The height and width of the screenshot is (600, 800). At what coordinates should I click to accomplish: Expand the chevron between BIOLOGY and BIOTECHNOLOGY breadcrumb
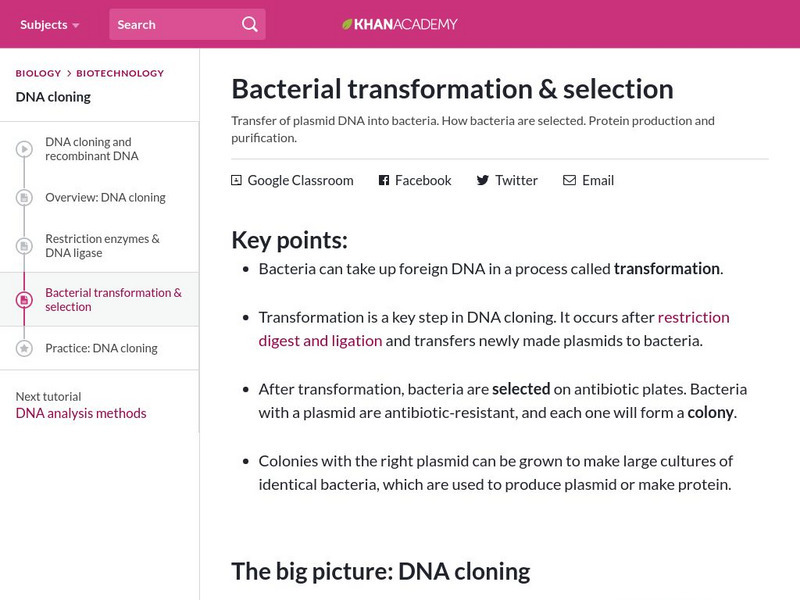click(x=67, y=73)
